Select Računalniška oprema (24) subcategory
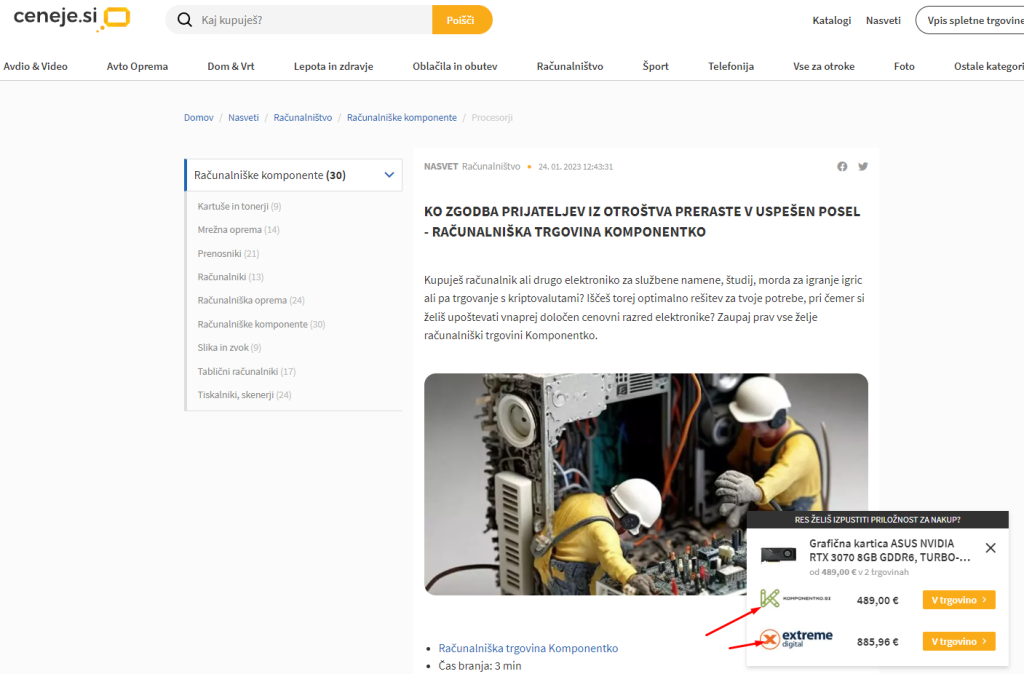 click(x=251, y=300)
